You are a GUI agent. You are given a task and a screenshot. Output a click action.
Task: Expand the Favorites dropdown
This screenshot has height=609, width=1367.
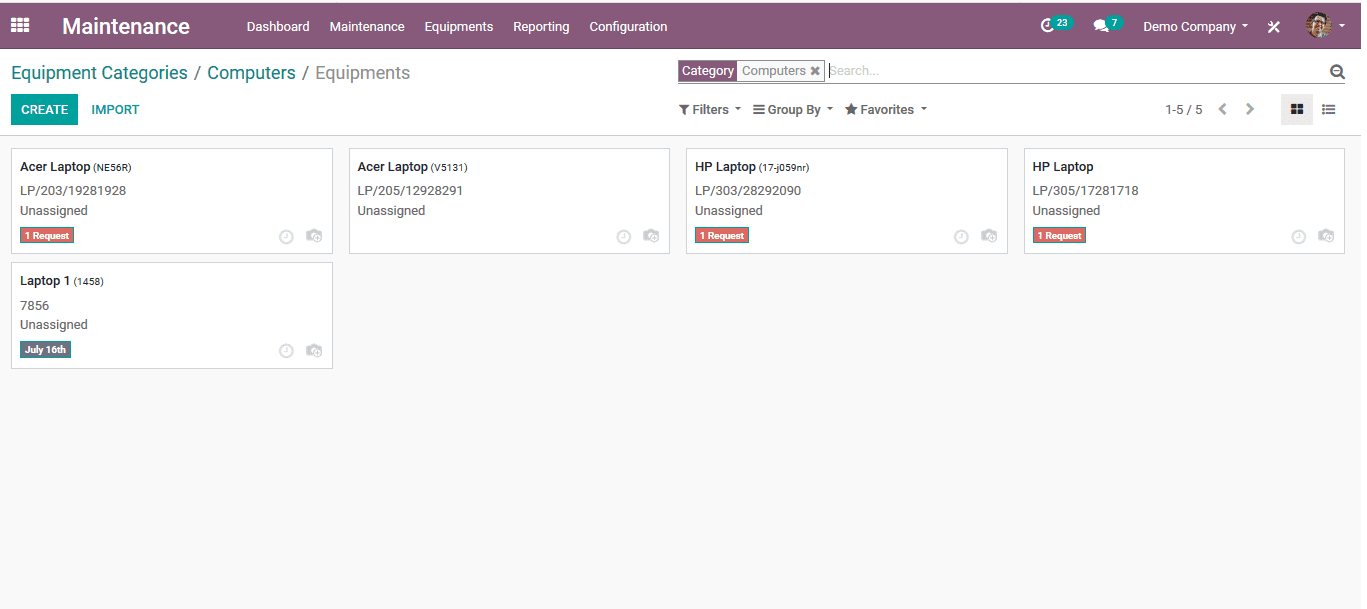pyautogui.click(x=886, y=110)
